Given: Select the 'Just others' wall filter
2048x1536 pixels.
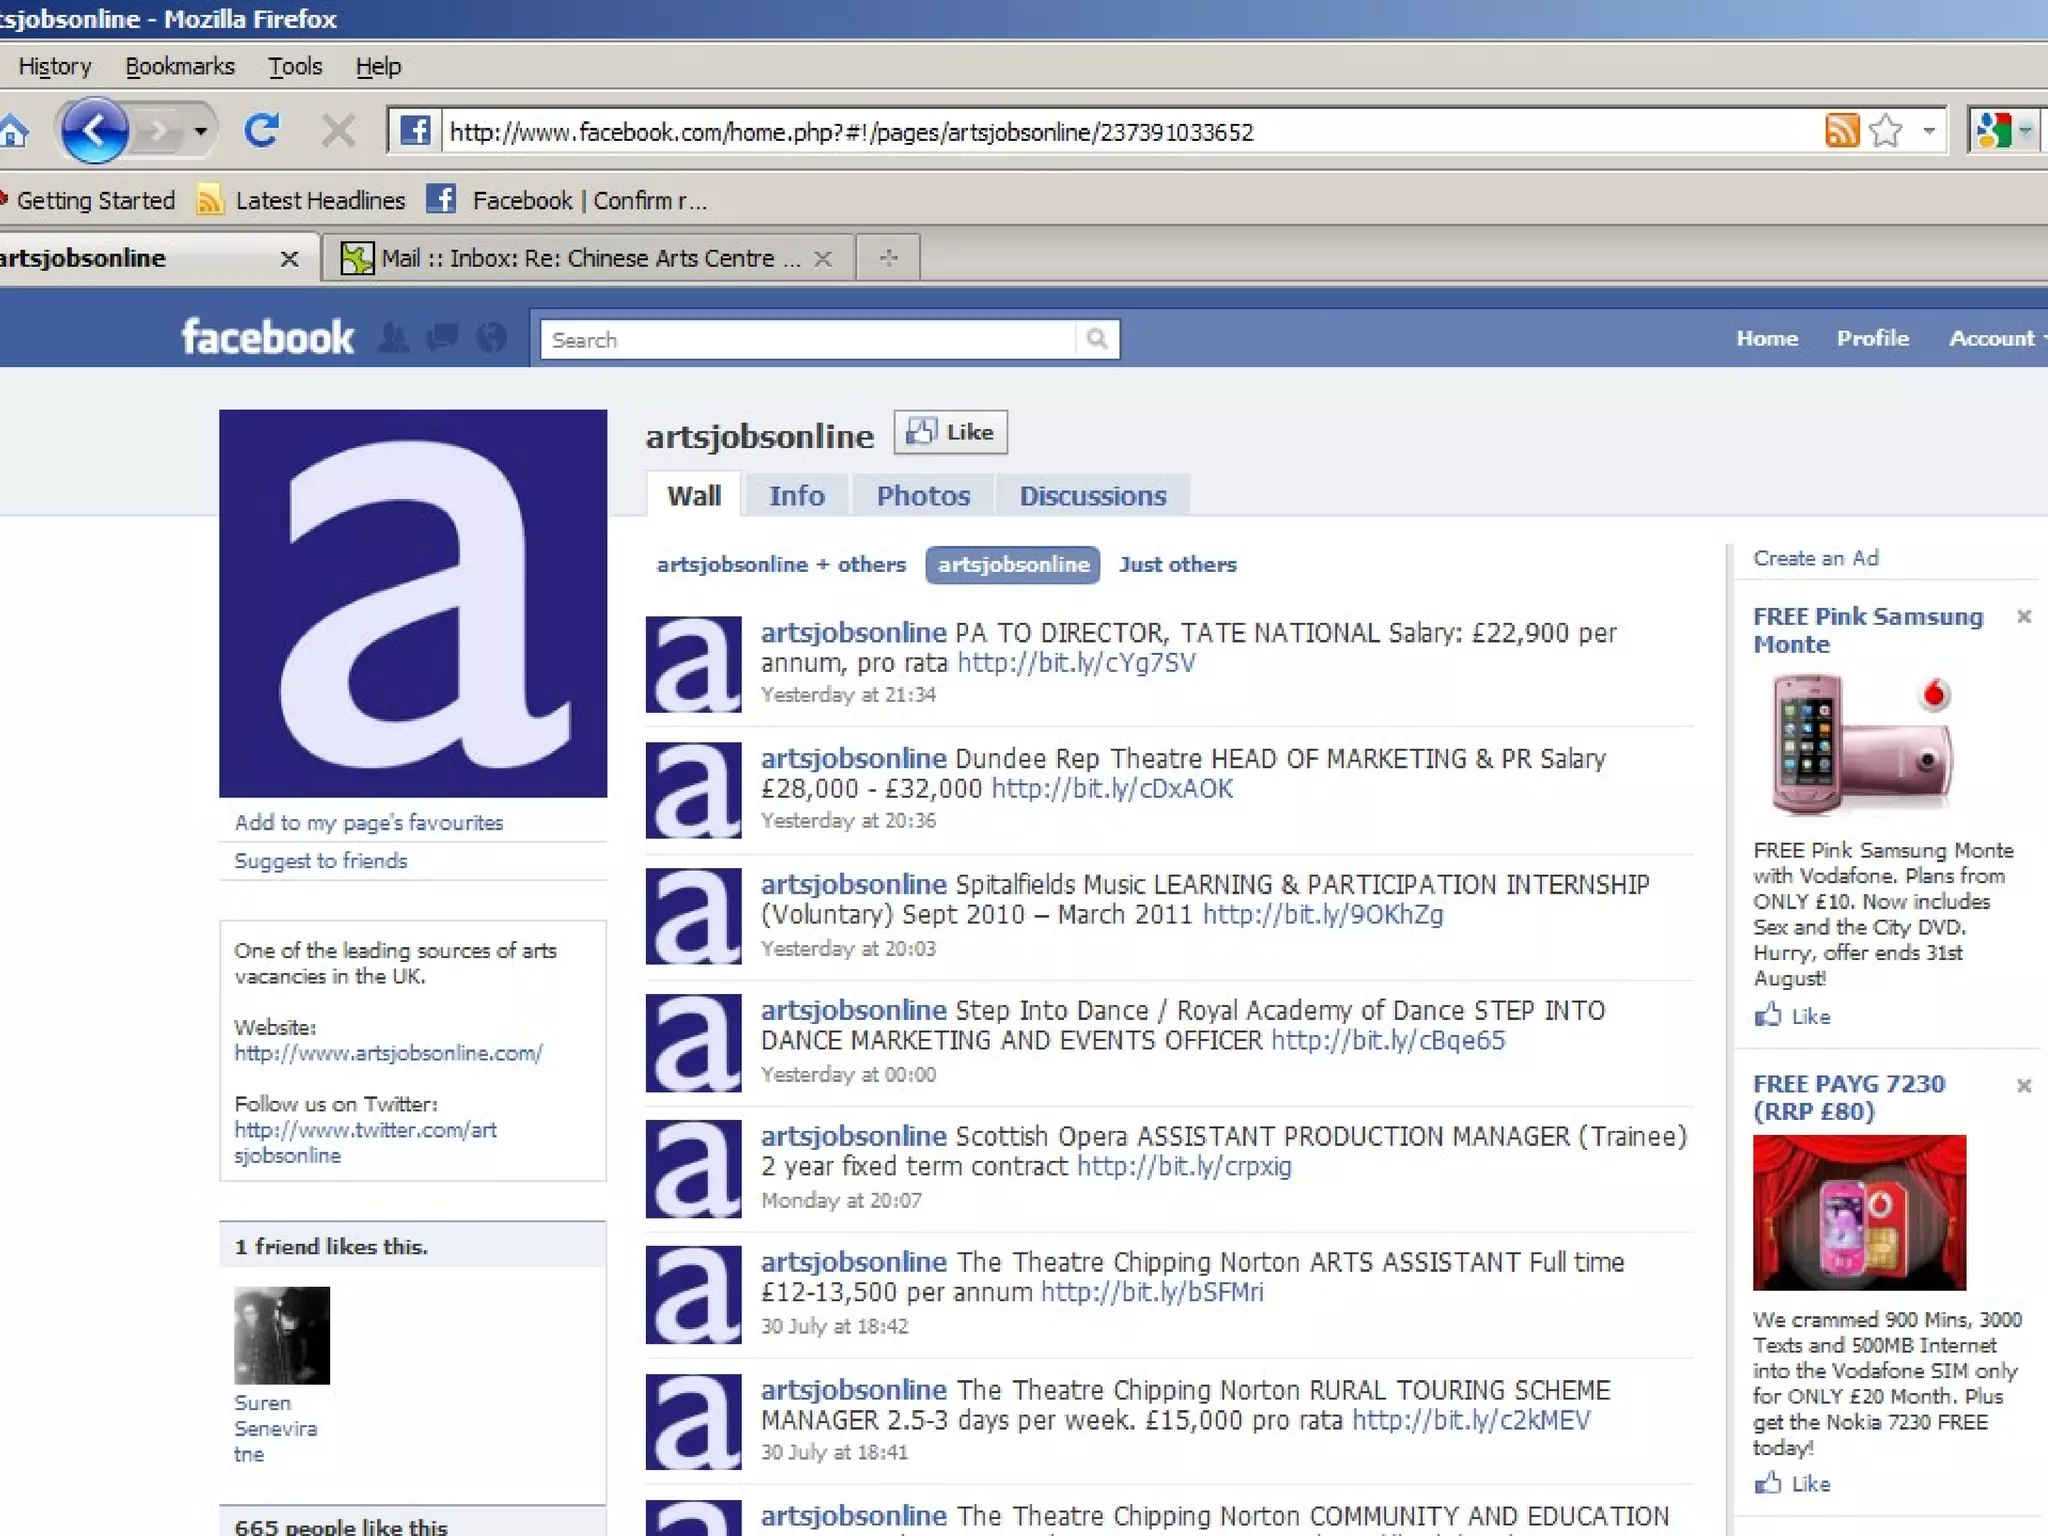Looking at the screenshot, I should point(1177,564).
